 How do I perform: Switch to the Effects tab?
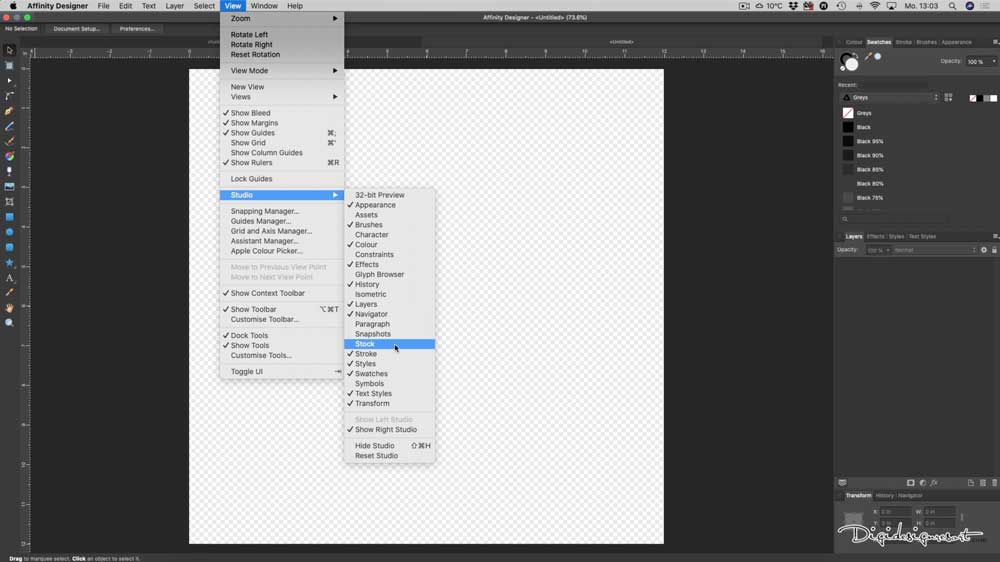click(876, 237)
